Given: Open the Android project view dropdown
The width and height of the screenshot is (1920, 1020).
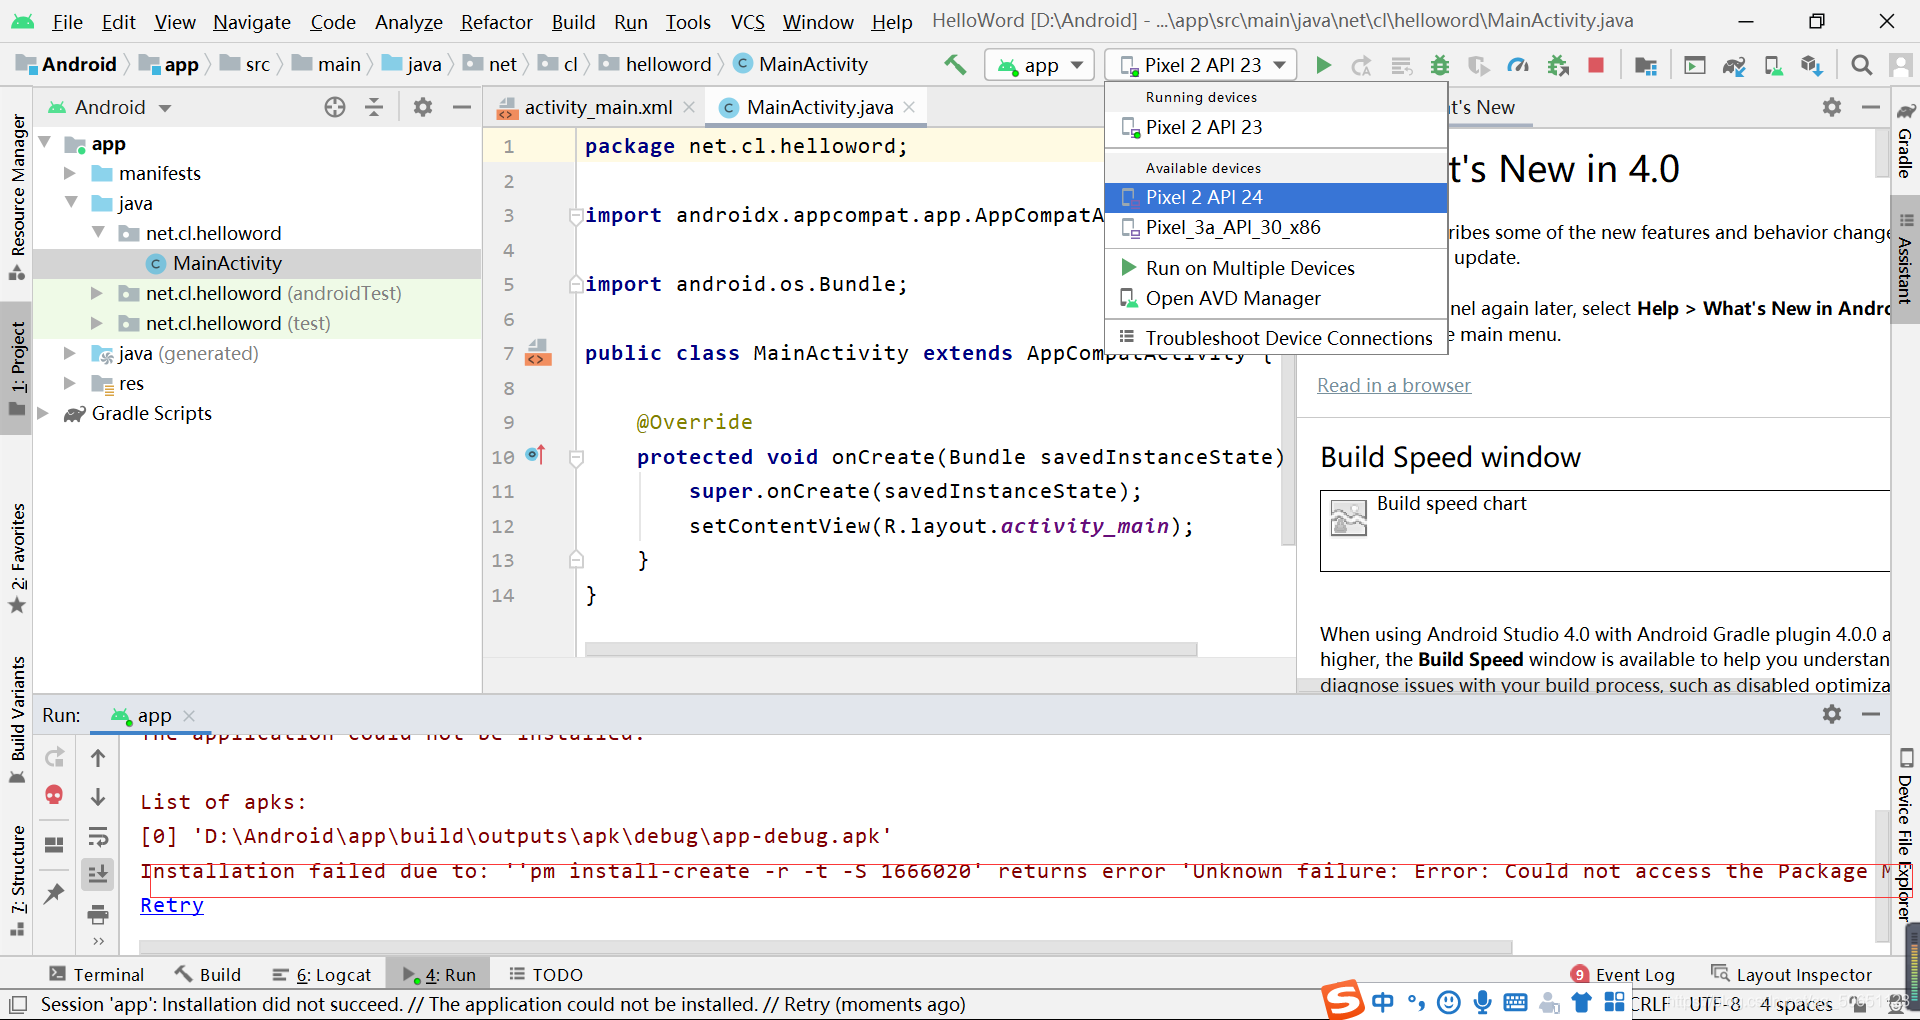Looking at the screenshot, I should coord(110,107).
